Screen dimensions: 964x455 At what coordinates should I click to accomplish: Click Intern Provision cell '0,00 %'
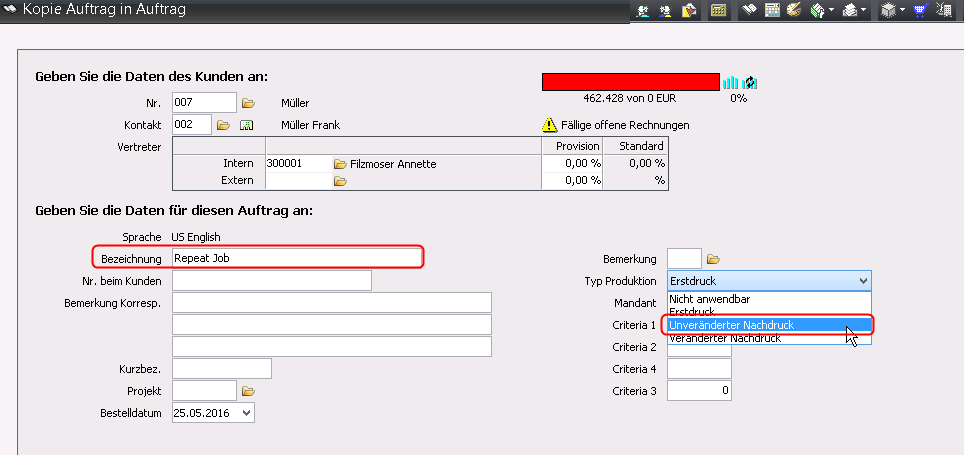(x=572, y=164)
